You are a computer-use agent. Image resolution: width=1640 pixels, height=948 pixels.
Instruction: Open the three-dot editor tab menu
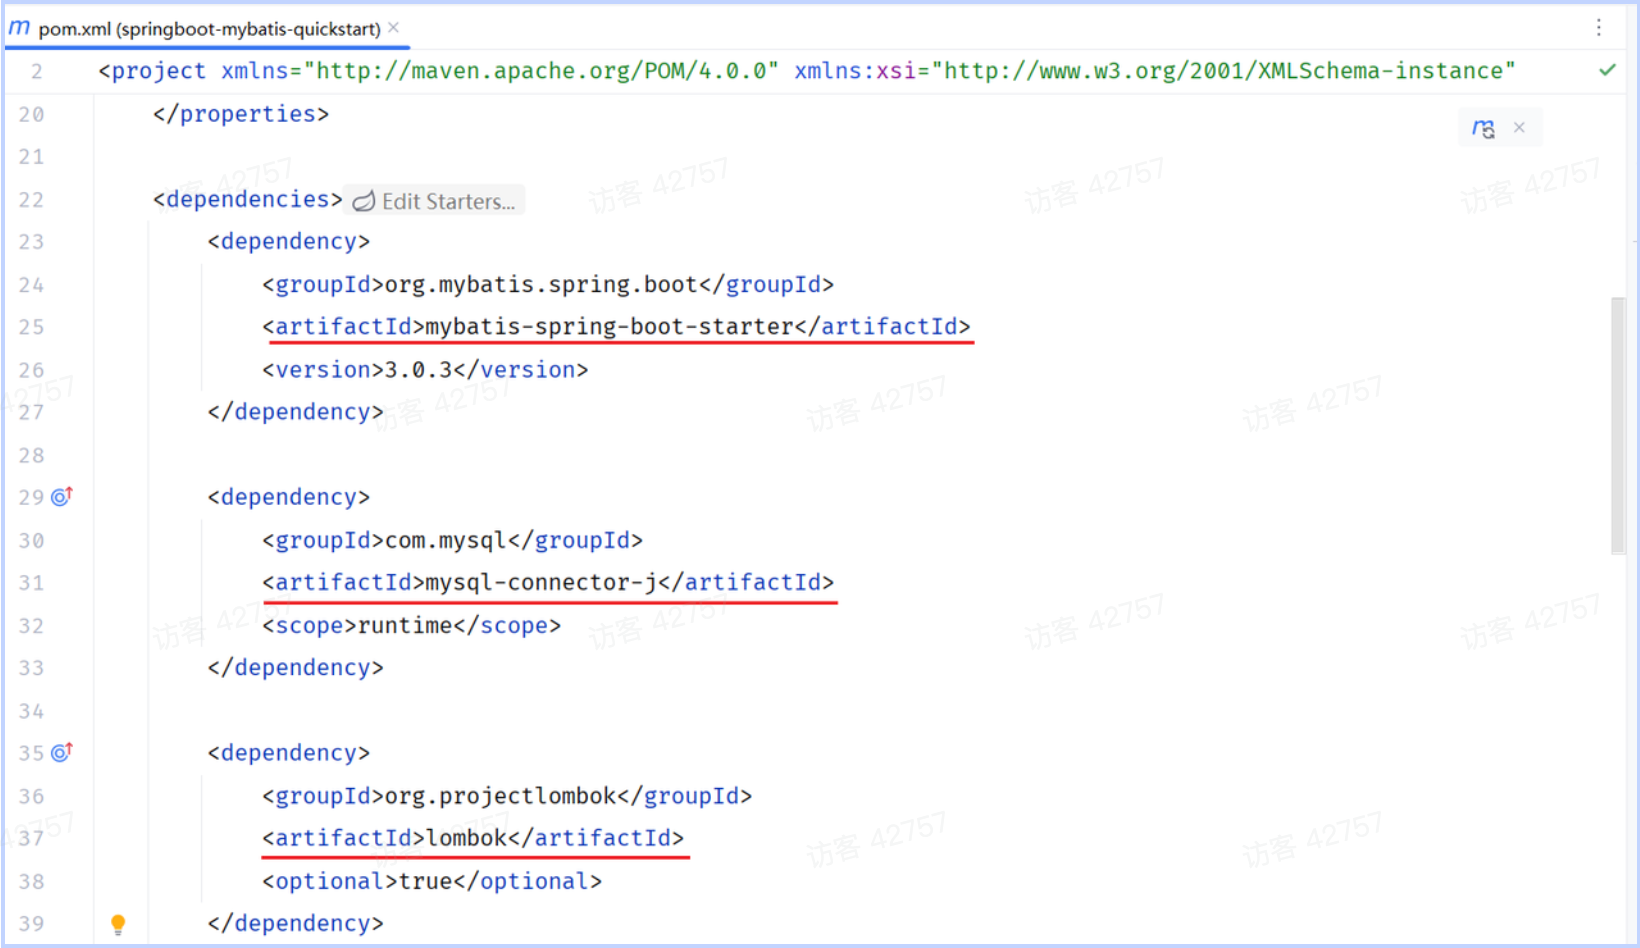(1599, 28)
